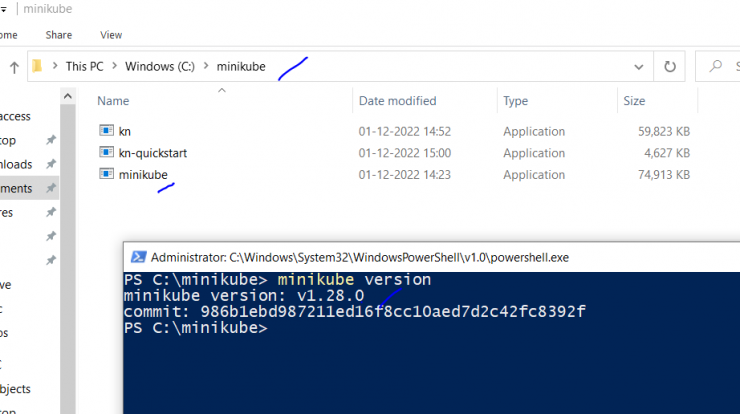Open the View ribbon tab
Image resolution: width=740 pixels, height=414 pixels.
(x=111, y=35)
